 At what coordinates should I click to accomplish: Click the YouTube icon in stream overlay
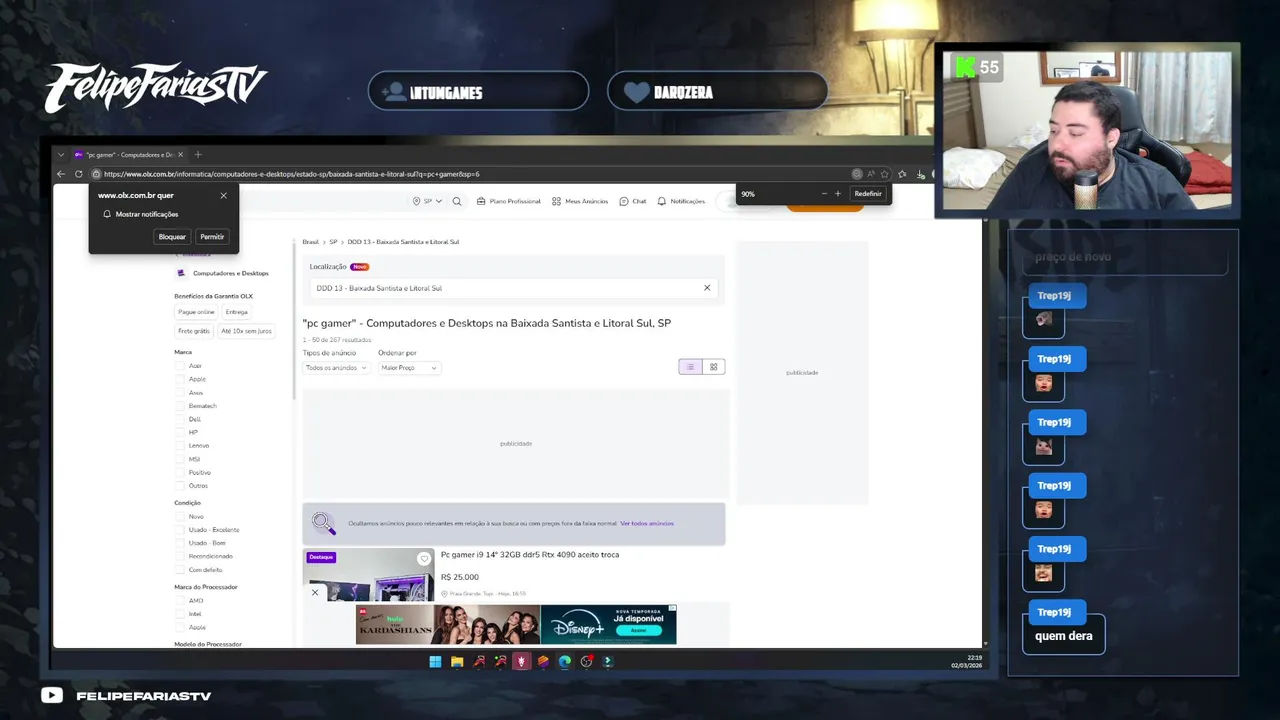[x=52, y=695]
